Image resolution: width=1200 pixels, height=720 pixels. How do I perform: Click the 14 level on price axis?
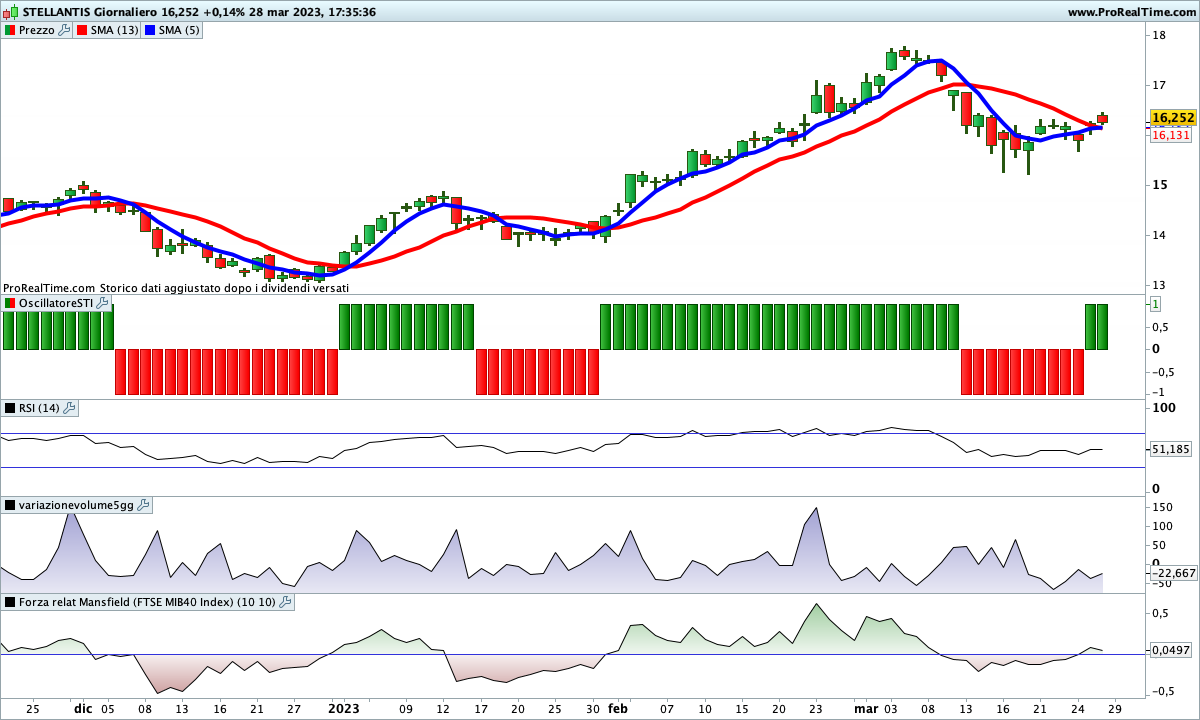click(x=1159, y=235)
